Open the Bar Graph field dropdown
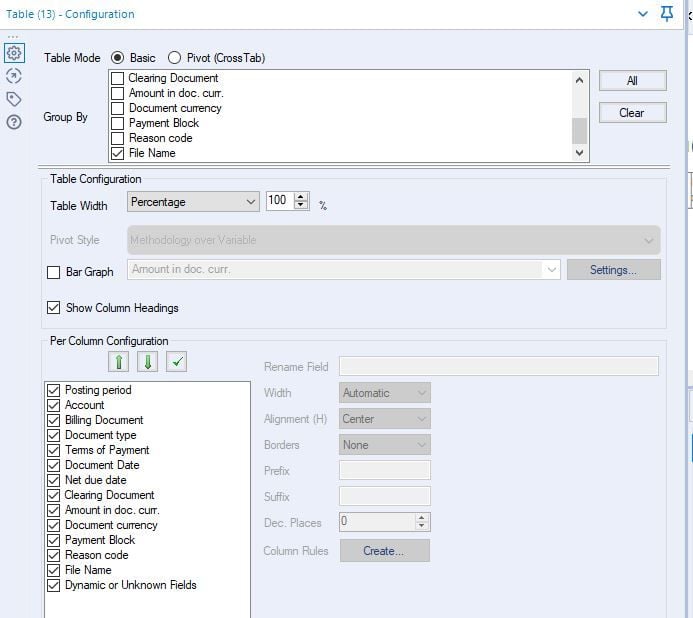Screen dimensions: 693x618 (x=344, y=270)
